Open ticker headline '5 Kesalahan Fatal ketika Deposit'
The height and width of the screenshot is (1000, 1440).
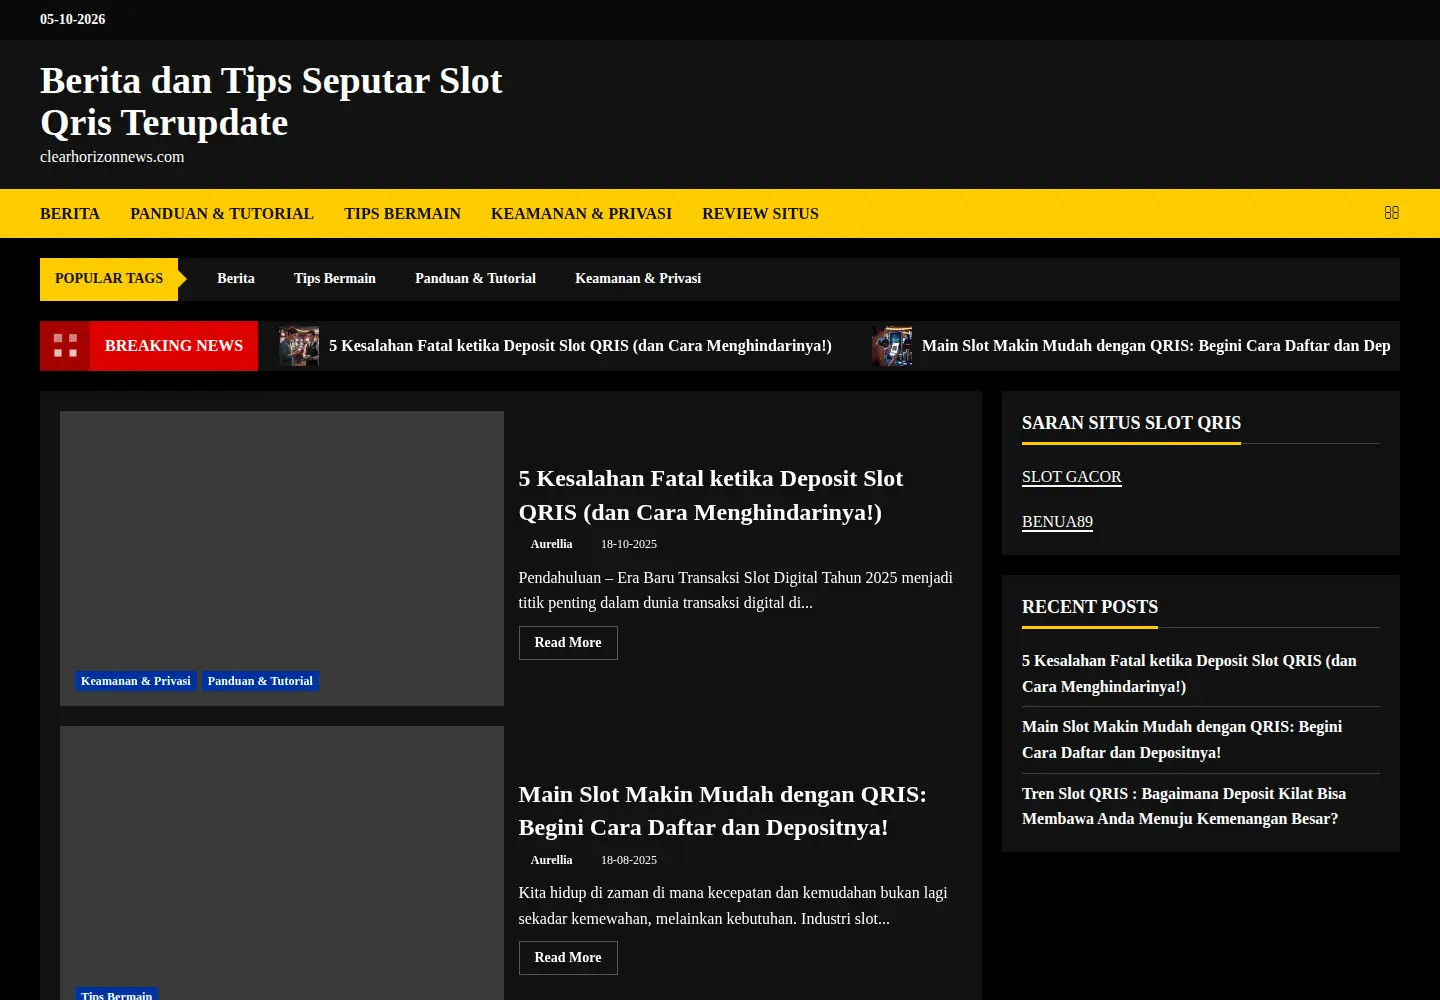[x=580, y=346]
